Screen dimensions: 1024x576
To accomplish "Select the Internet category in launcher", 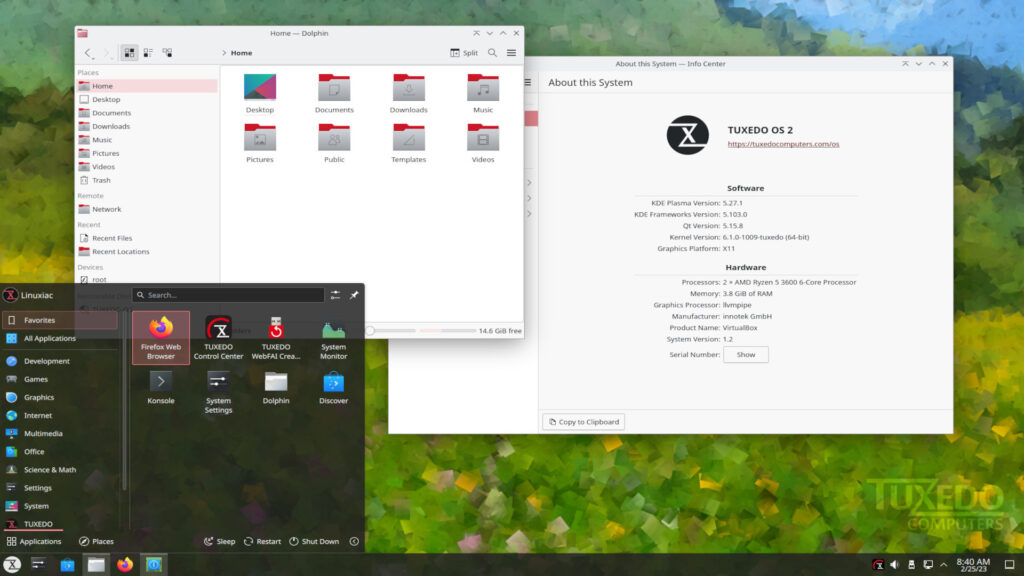I will click(38, 415).
